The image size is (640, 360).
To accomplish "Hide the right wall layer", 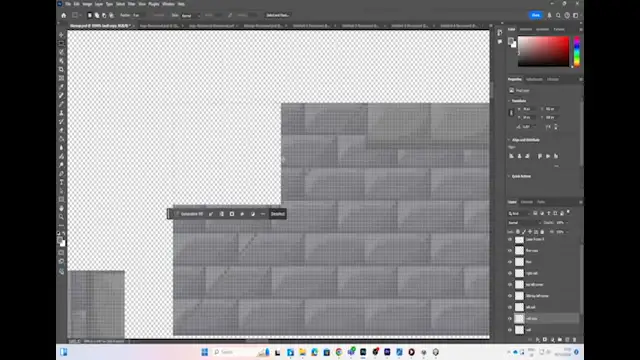I will point(510,273).
